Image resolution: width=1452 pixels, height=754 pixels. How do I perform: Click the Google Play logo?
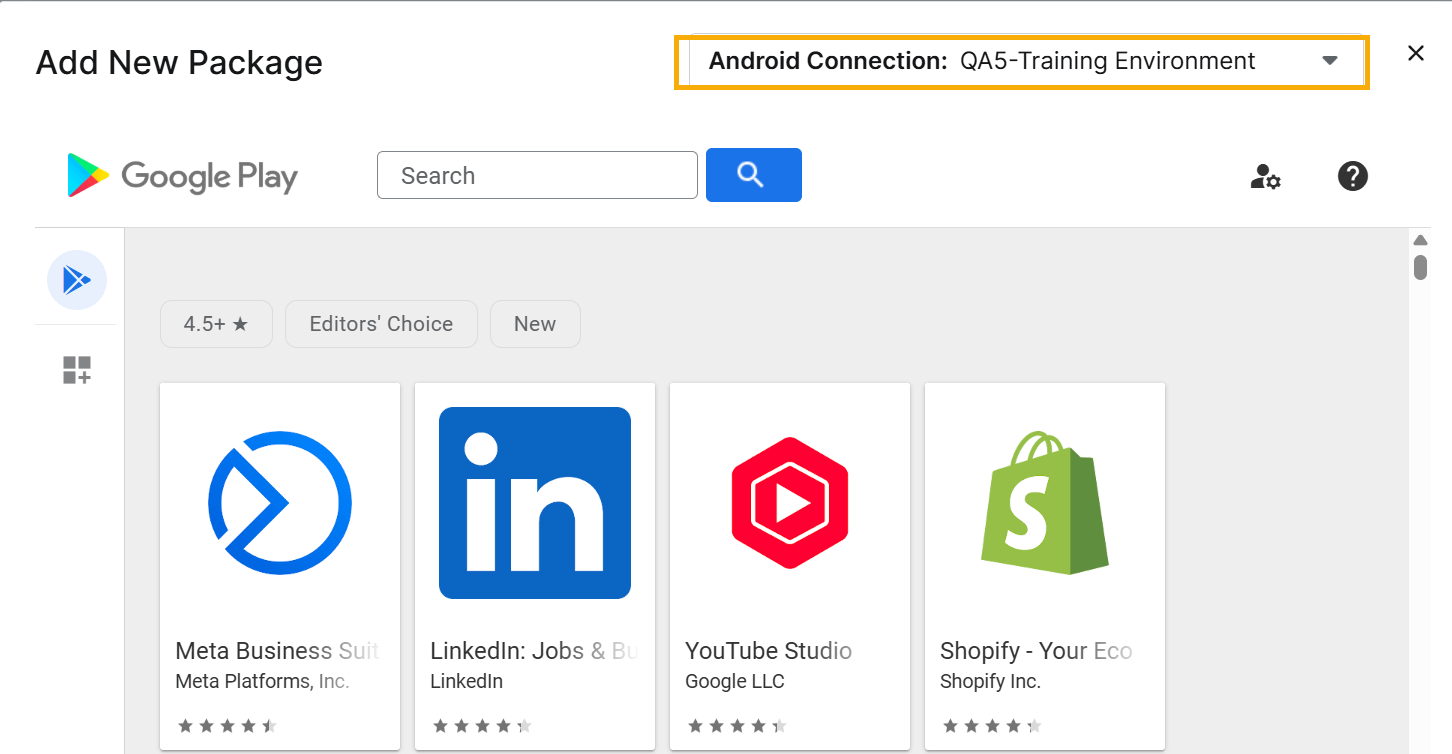pos(182,176)
